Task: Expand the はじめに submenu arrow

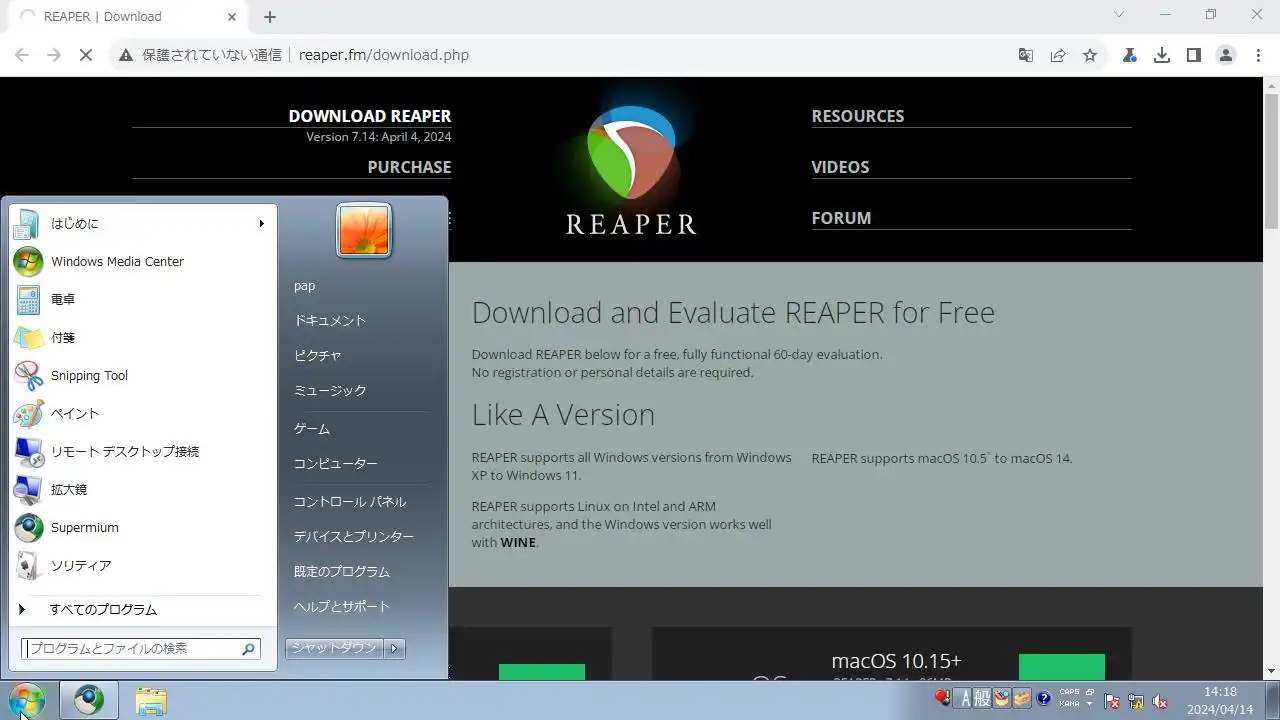Action: tap(262, 224)
